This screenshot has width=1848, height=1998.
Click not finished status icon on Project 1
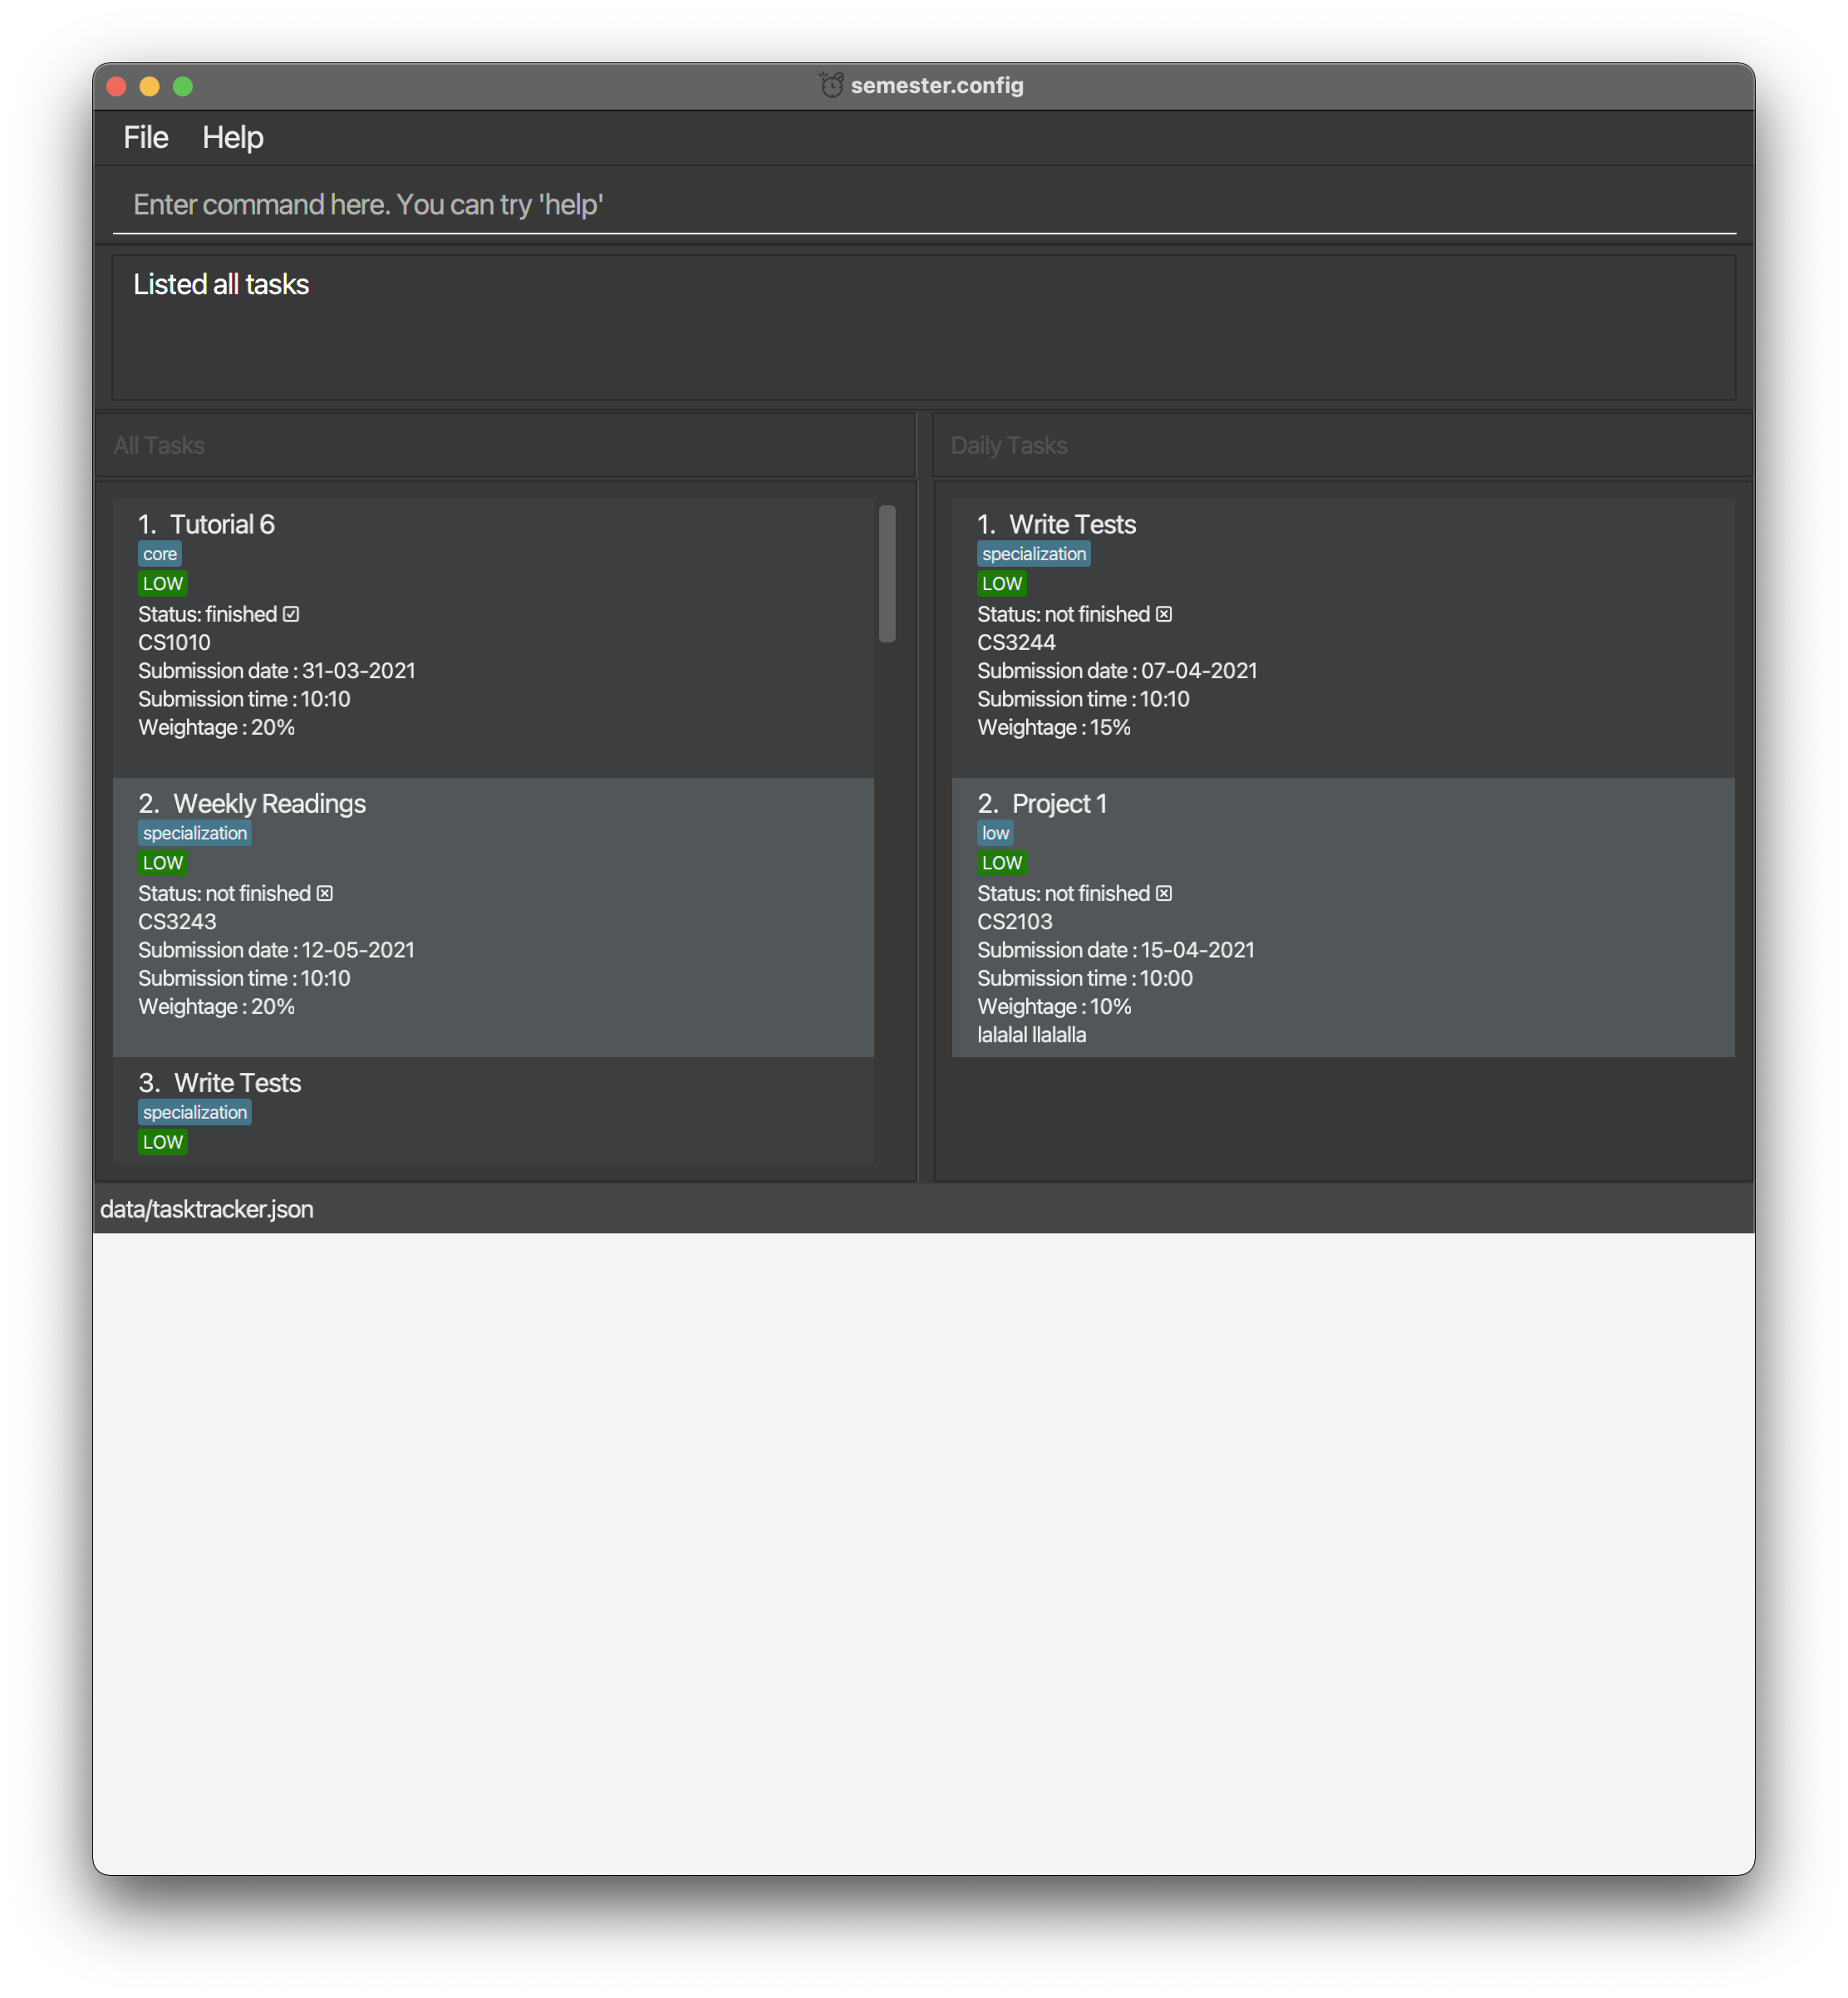(1164, 893)
